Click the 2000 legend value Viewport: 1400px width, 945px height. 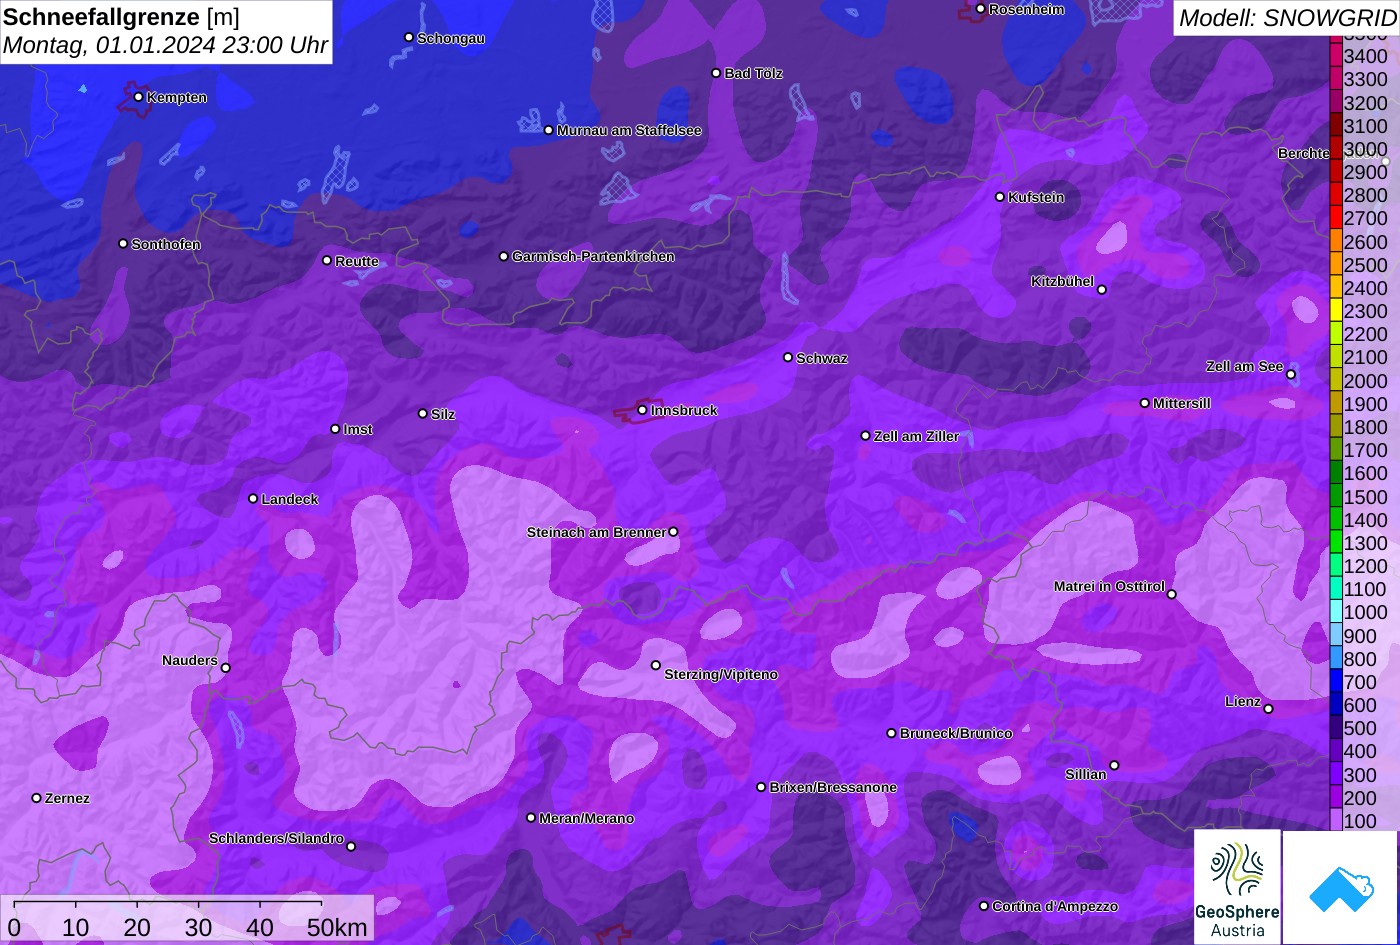click(1366, 381)
